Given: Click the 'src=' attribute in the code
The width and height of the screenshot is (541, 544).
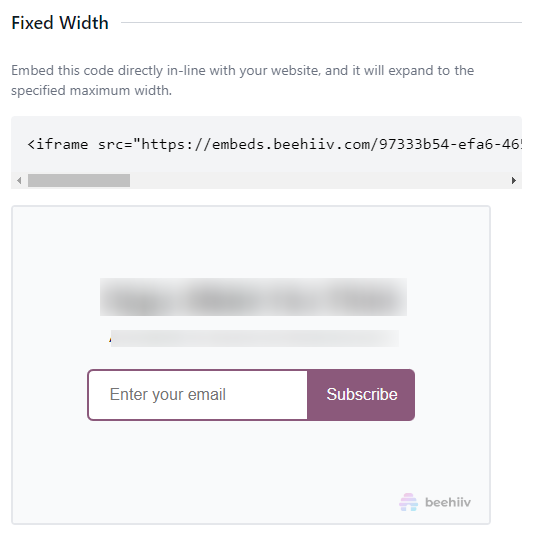Looking at the screenshot, I should (x=115, y=144).
